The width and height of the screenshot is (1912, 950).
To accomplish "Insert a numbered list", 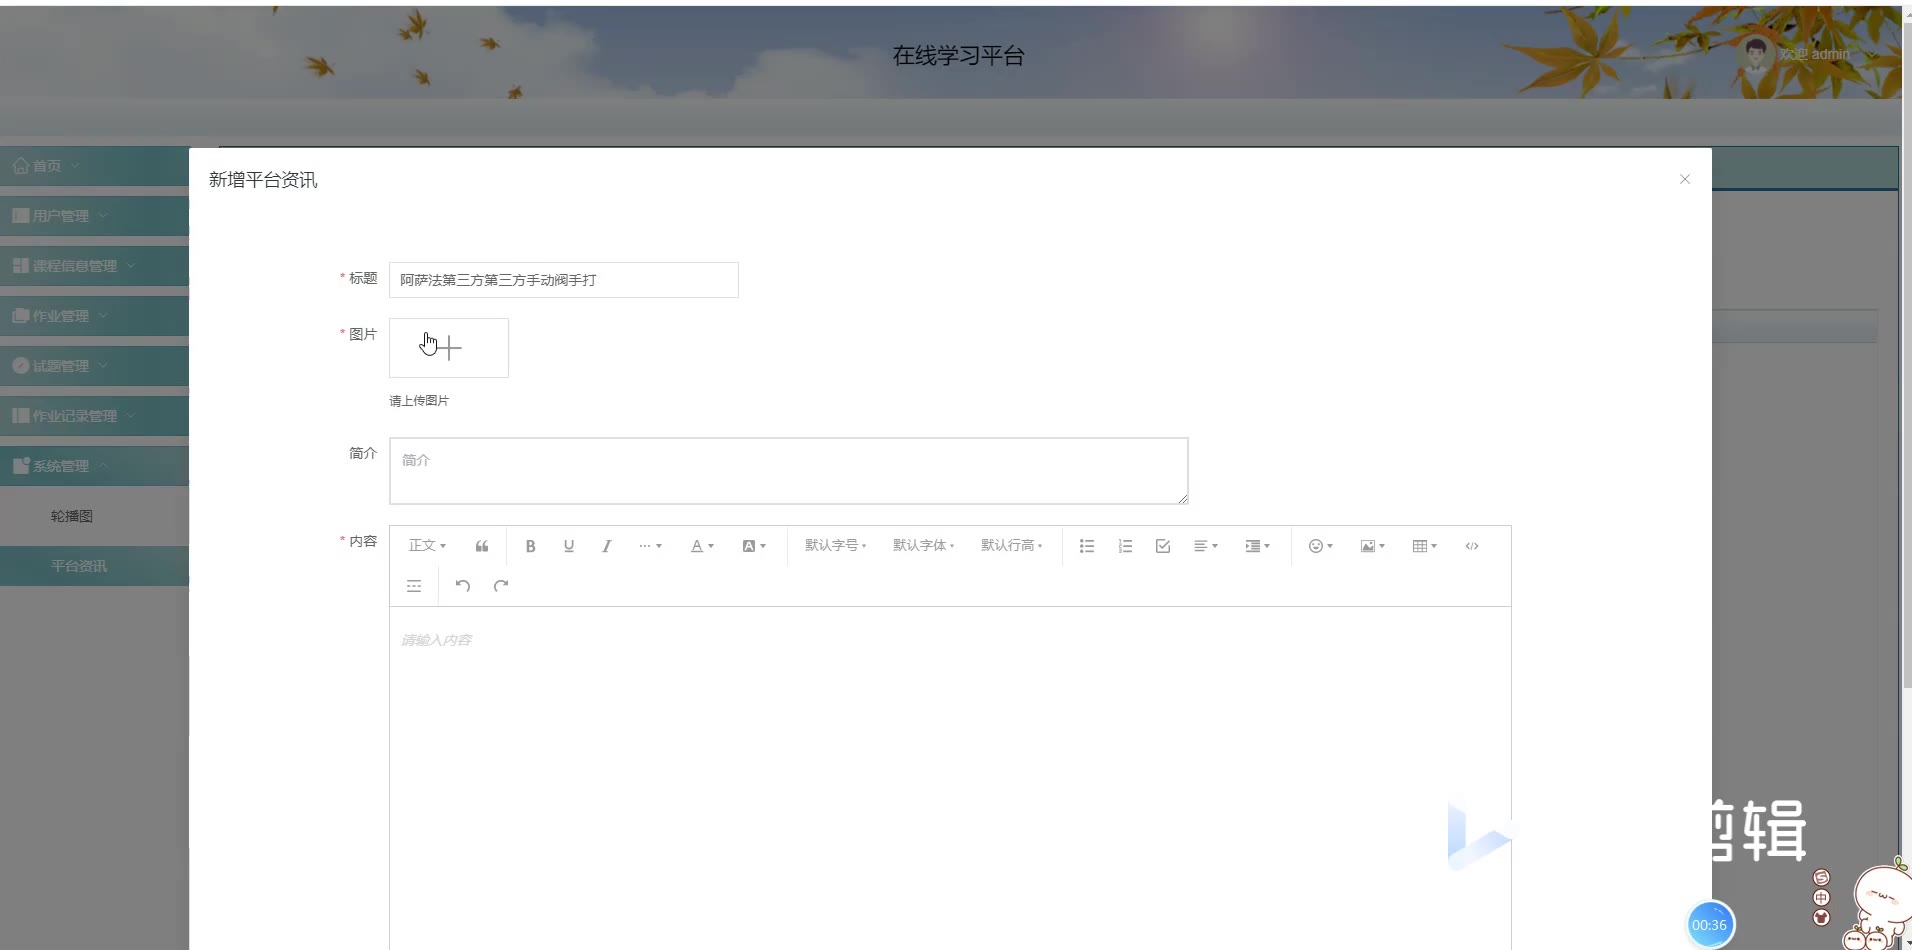I will tap(1125, 546).
